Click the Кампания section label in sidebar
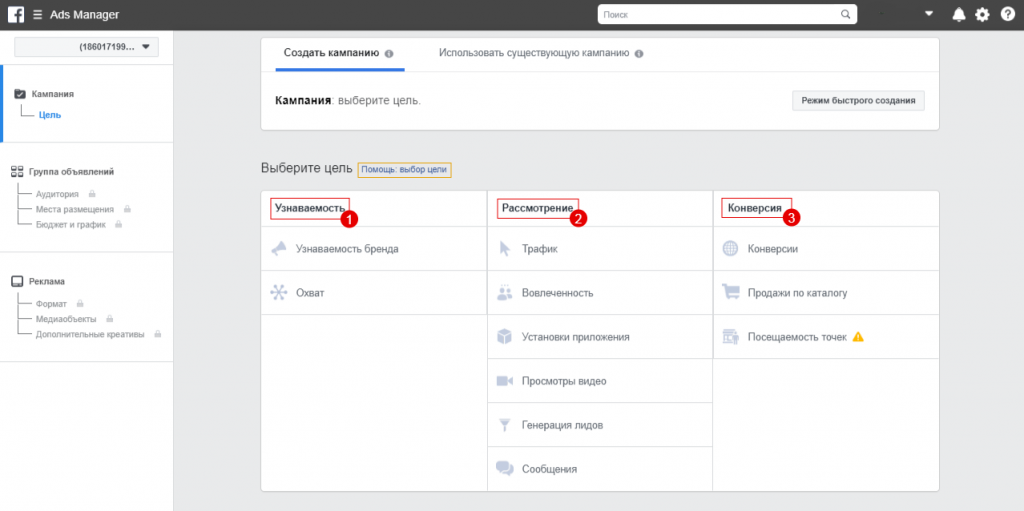1024x511 pixels. coord(53,94)
